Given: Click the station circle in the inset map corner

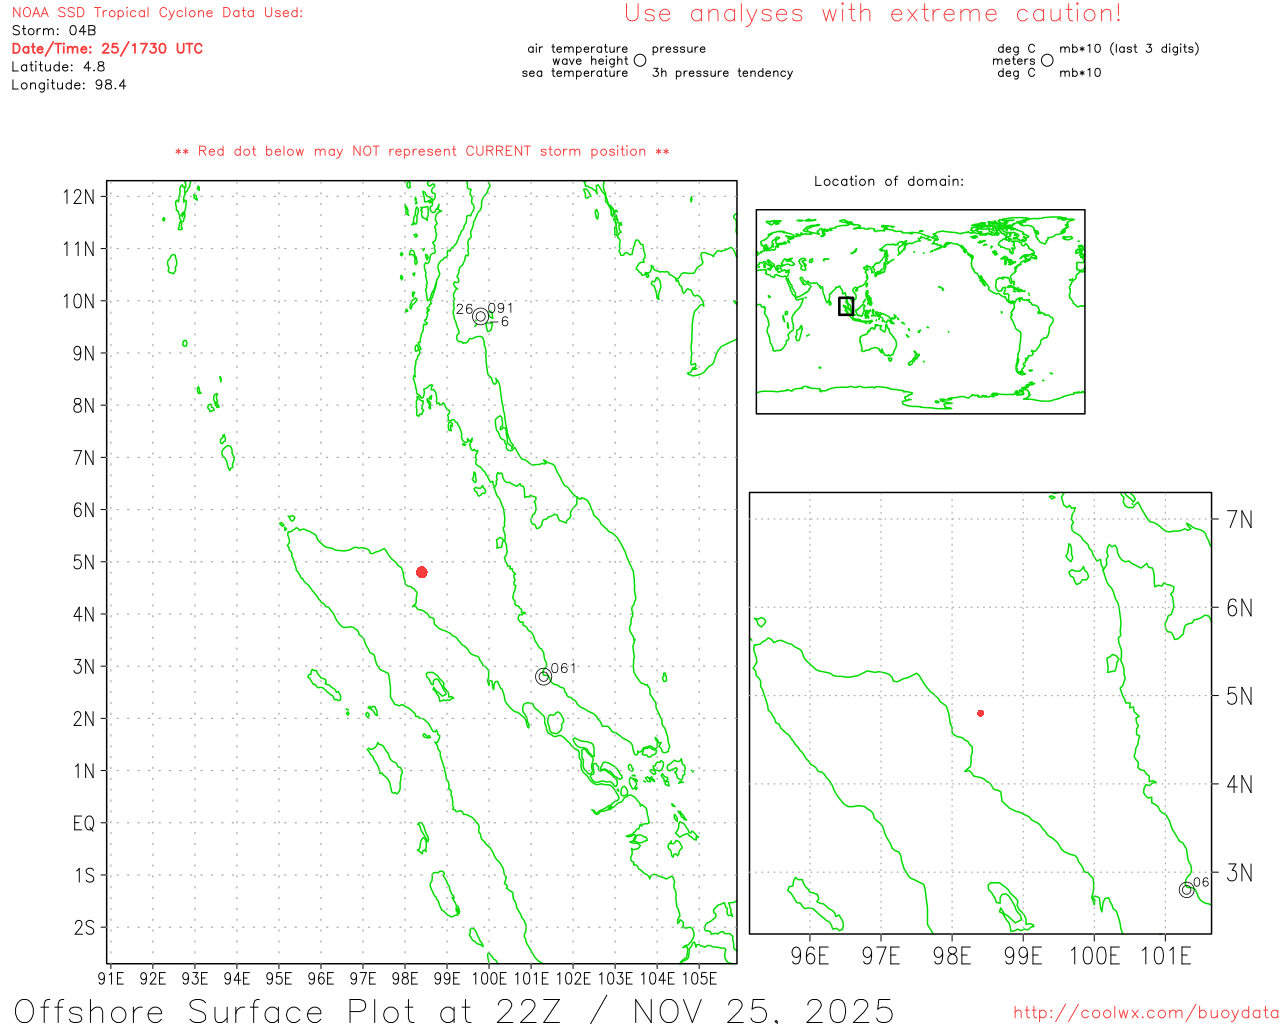Looking at the screenshot, I should (x=1186, y=890).
